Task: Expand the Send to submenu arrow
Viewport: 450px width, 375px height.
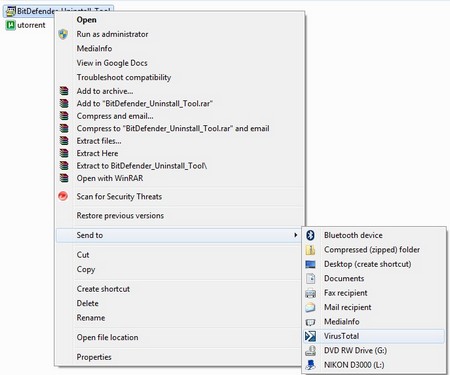Action: tap(295, 235)
